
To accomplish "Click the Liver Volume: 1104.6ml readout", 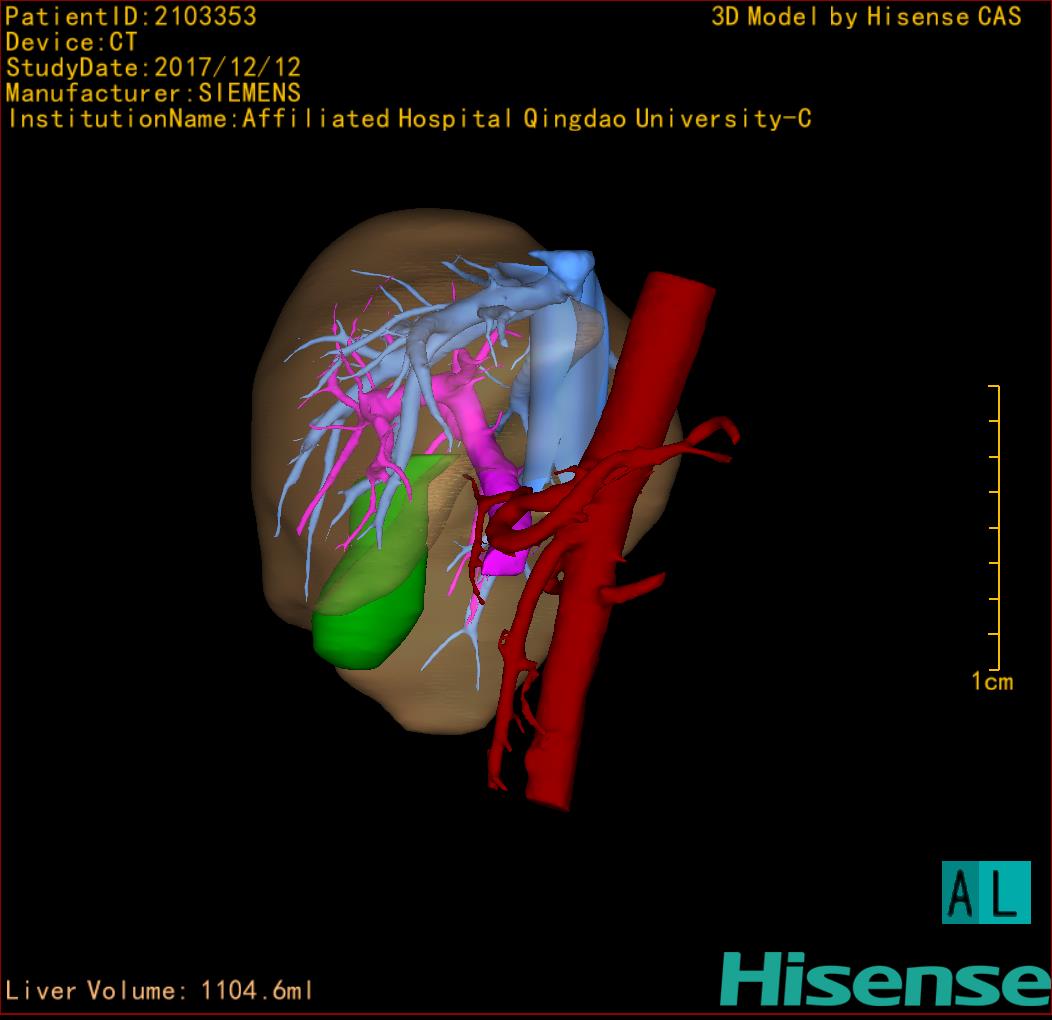I will 159,990.
